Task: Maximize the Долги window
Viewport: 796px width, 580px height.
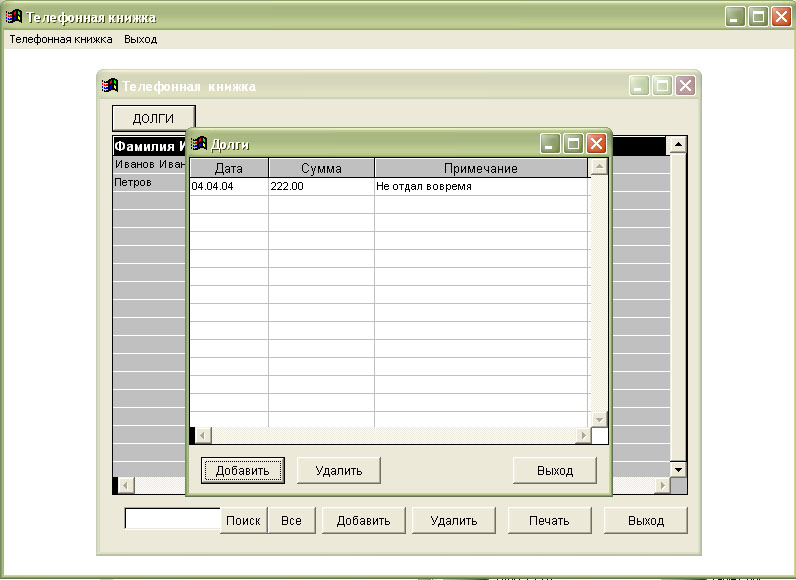Action: pos(573,144)
